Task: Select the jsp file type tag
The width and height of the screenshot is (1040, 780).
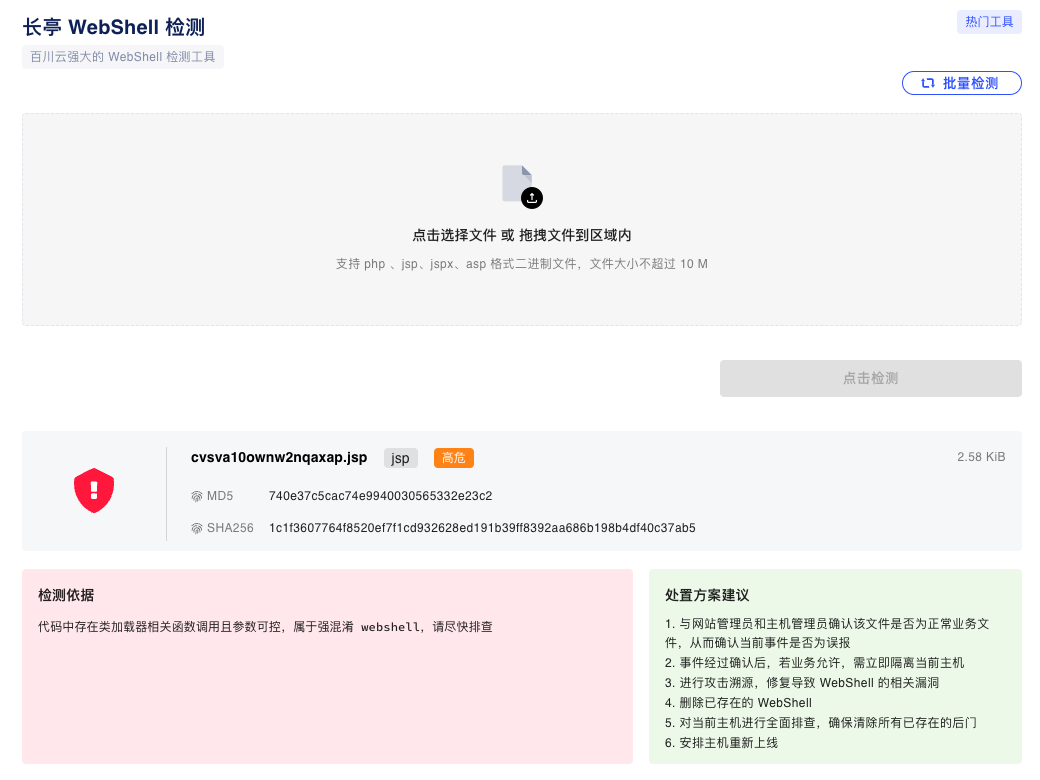Action: (400, 458)
